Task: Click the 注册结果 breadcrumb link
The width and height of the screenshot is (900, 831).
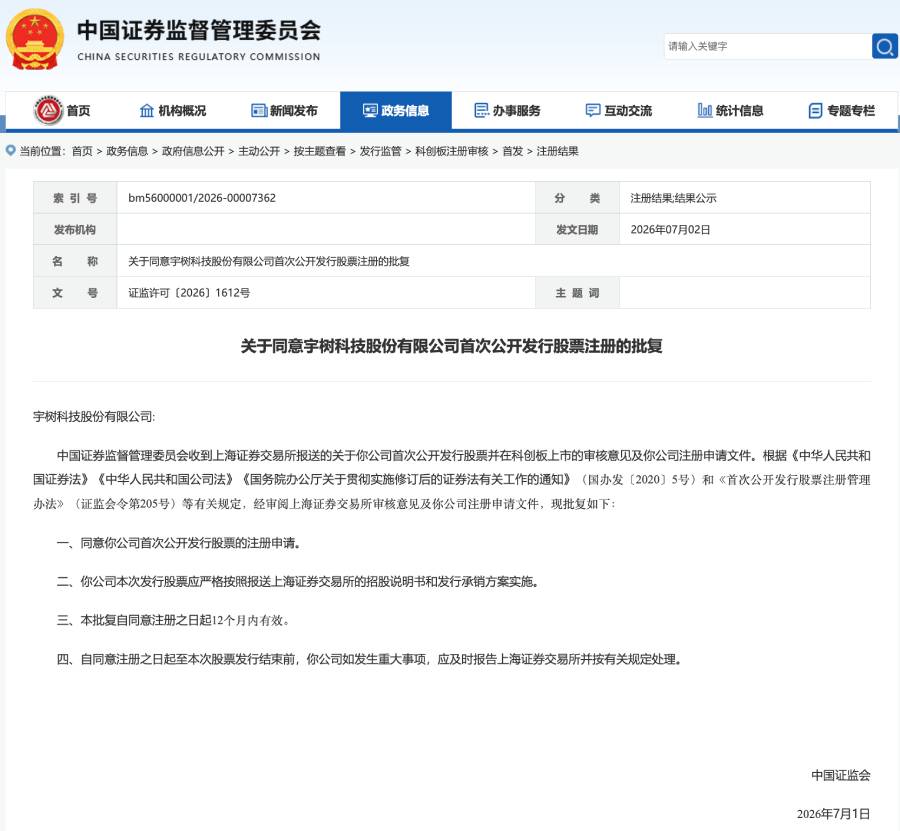Action: click(x=557, y=151)
